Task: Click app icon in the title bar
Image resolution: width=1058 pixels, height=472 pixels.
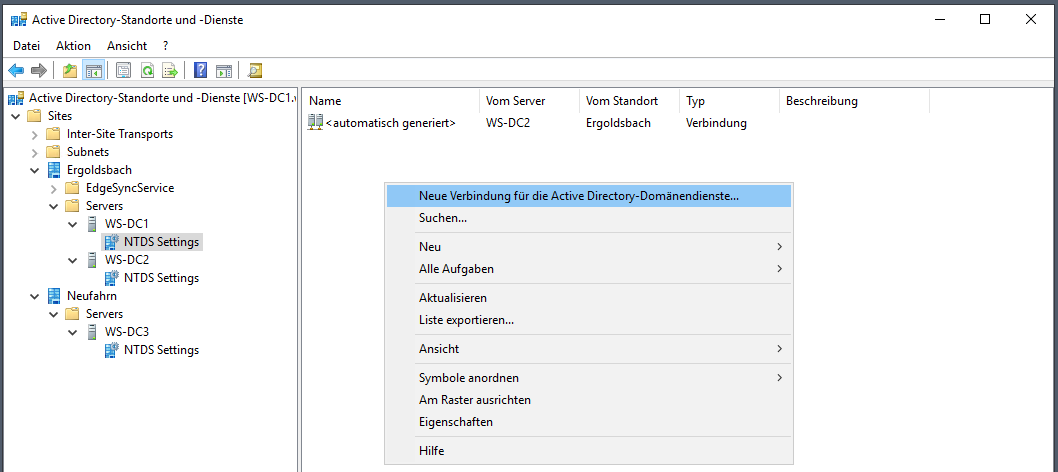Action: pos(18,20)
